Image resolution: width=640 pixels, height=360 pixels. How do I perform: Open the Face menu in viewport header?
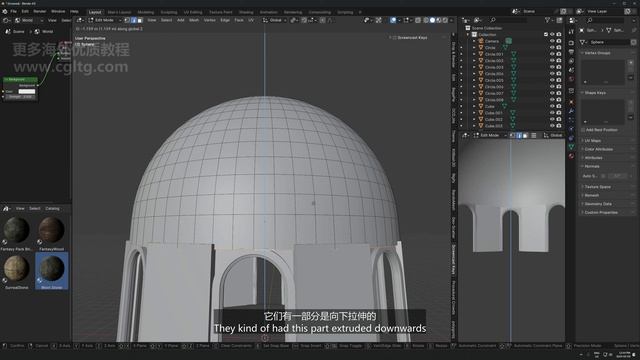[x=239, y=20]
